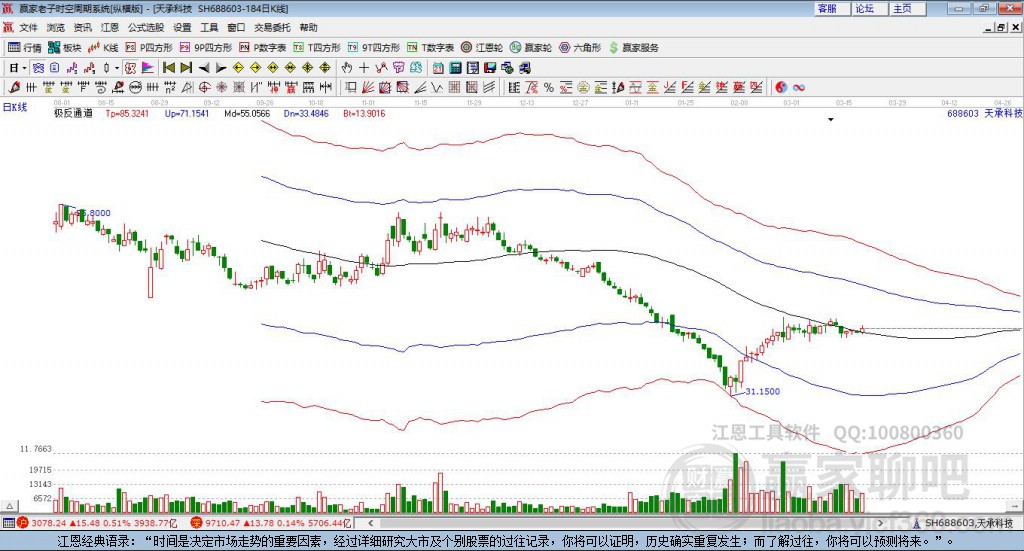Image resolution: width=1024 pixels, height=551 pixels.
Task: Open the 帮助 menu
Action: point(308,27)
